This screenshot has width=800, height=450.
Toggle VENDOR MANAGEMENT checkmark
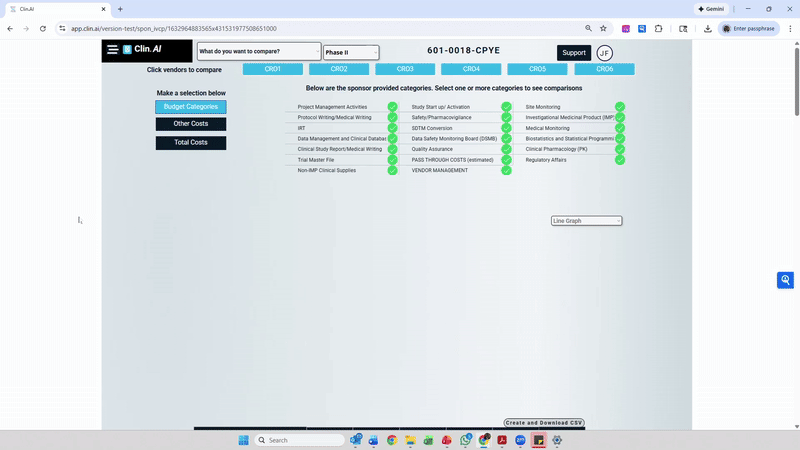pos(506,170)
